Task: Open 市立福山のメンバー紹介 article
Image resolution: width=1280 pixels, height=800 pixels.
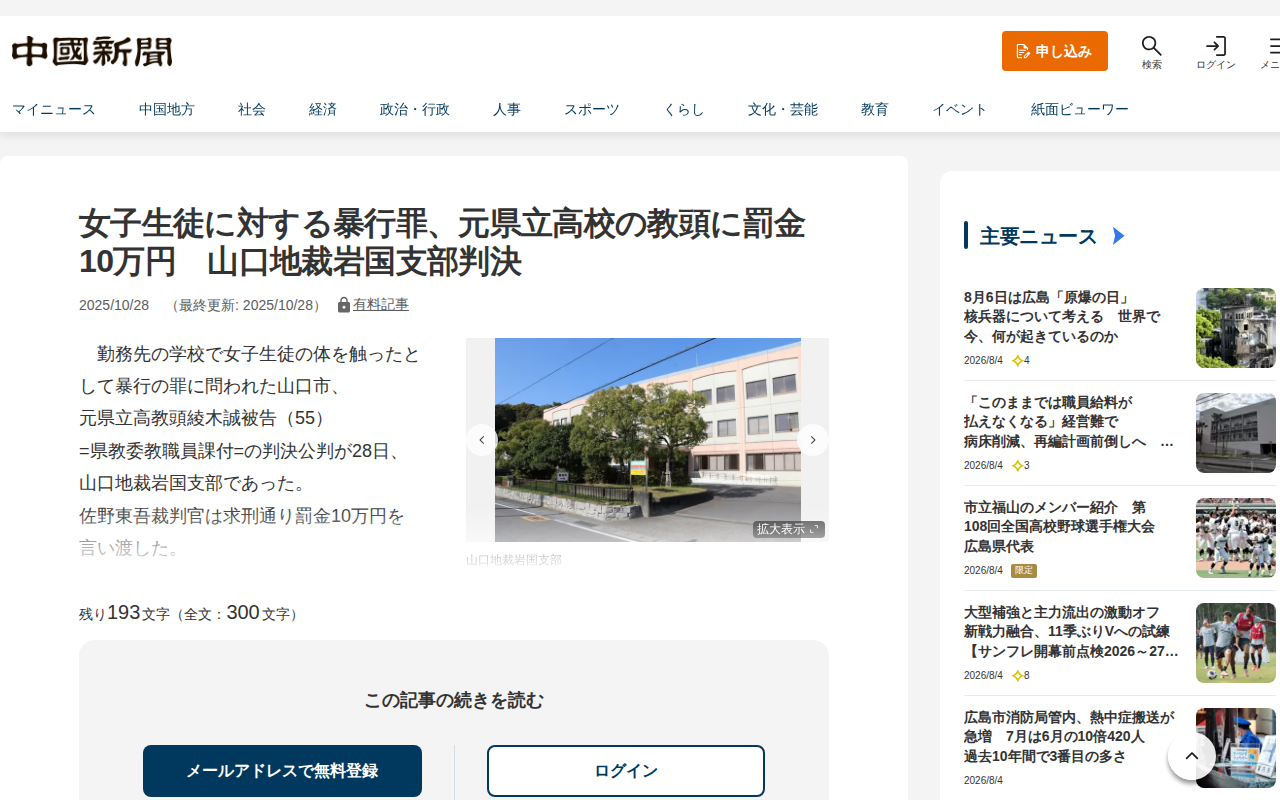Action: (x=1059, y=527)
